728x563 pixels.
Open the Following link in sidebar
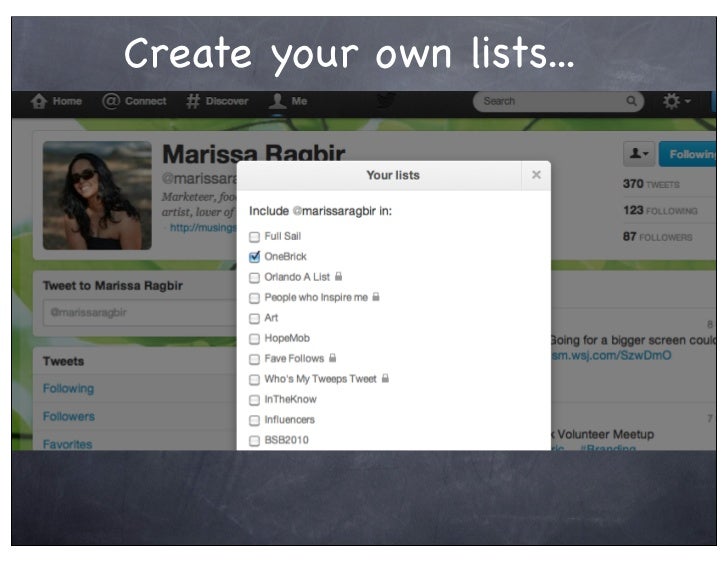(x=68, y=388)
